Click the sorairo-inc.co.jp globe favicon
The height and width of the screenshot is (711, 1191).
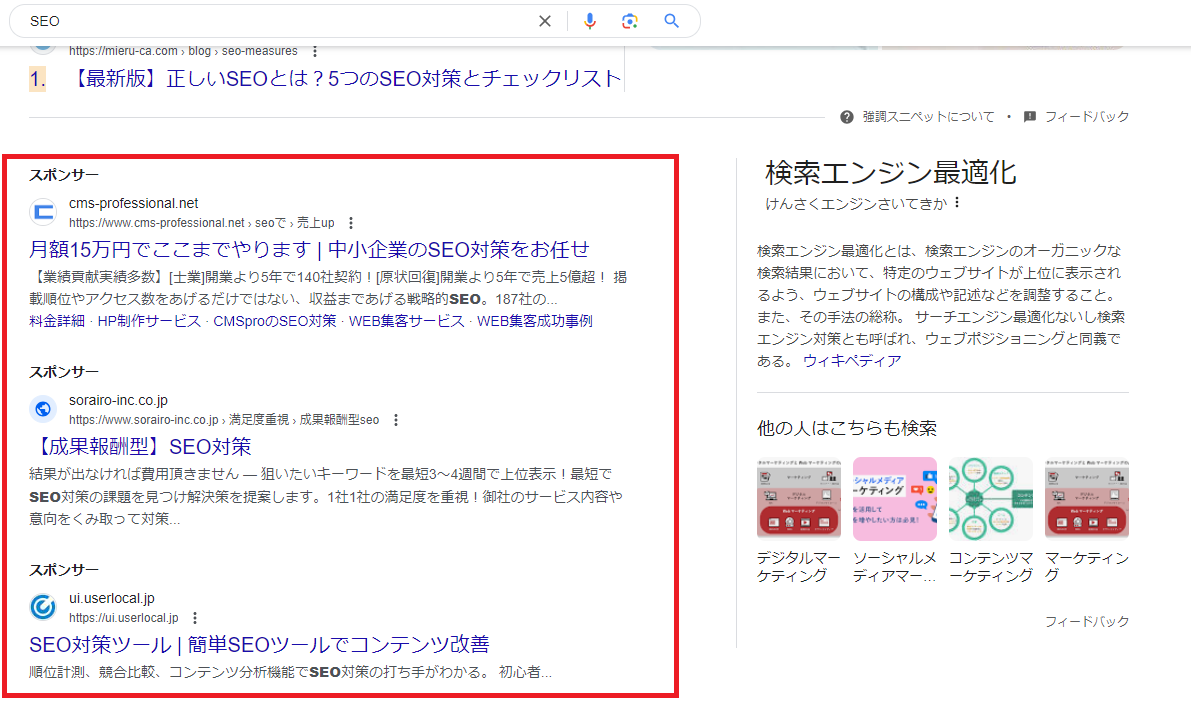pos(43,409)
